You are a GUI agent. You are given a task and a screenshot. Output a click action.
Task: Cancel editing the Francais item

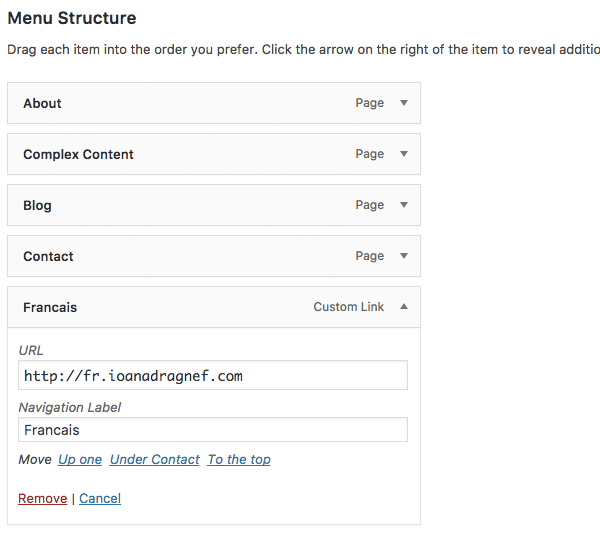(100, 498)
